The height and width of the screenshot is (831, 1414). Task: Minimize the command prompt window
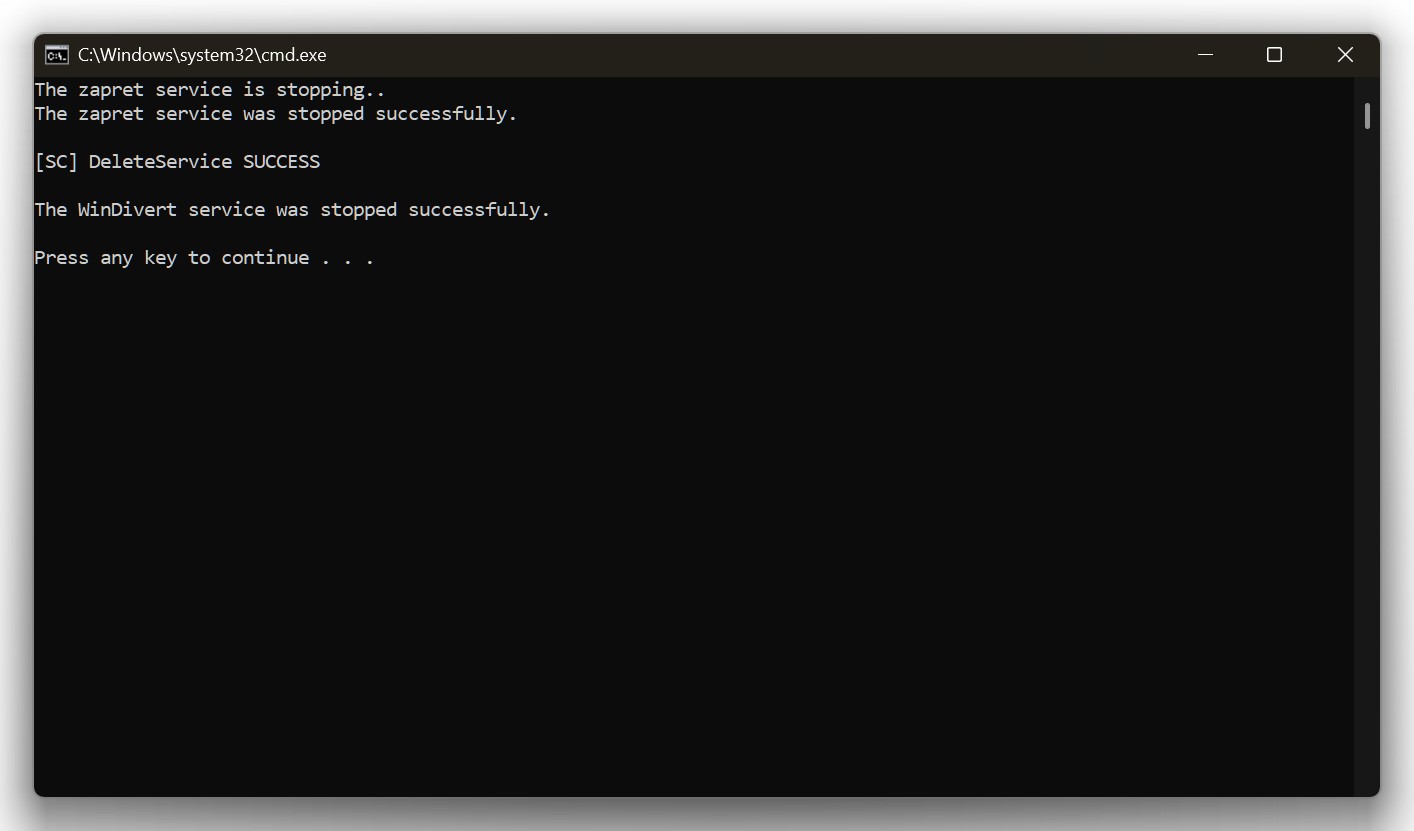coord(1205,55)
